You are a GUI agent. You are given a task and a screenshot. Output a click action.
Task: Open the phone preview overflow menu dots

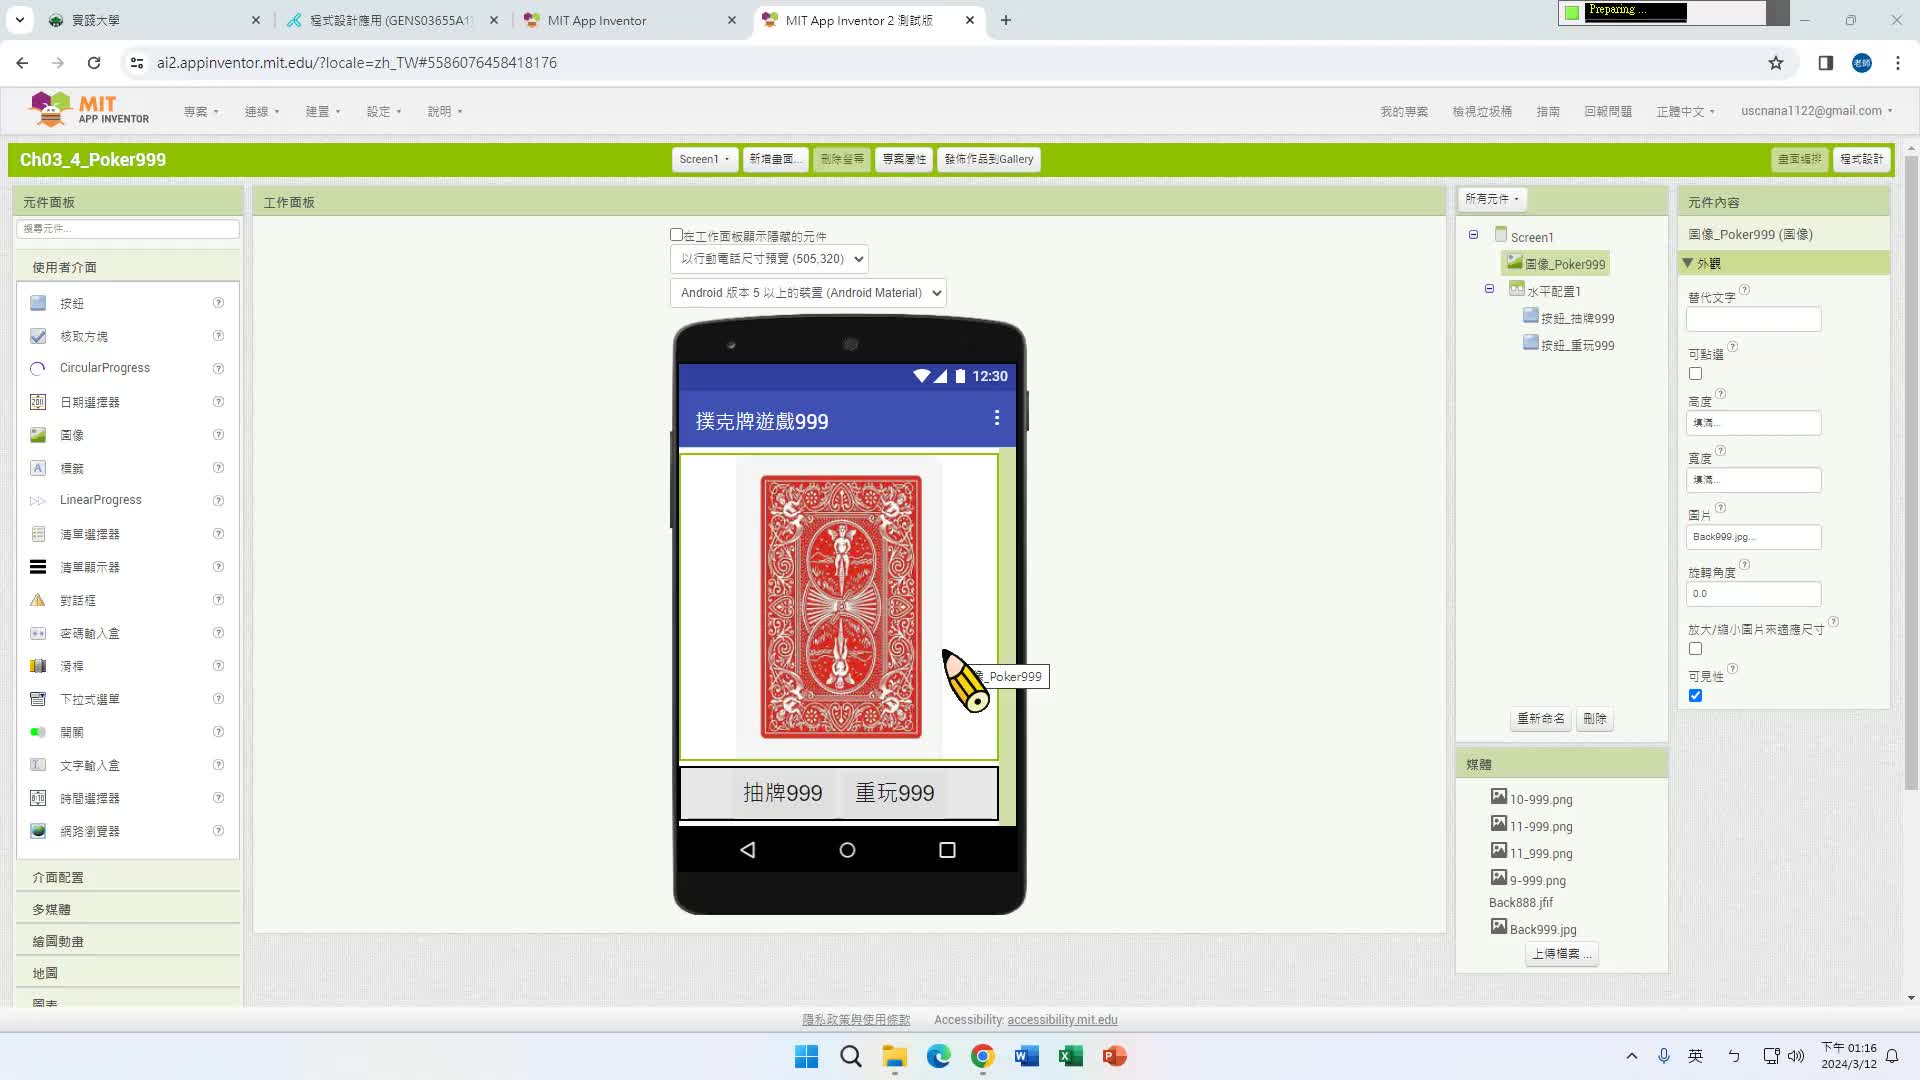point(996,418)
